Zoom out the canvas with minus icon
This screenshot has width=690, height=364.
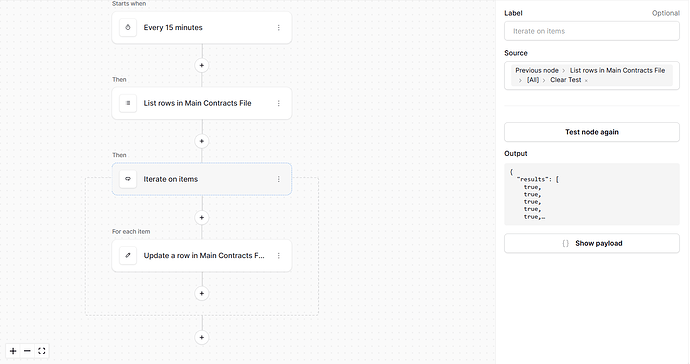(x=27, y=351)
